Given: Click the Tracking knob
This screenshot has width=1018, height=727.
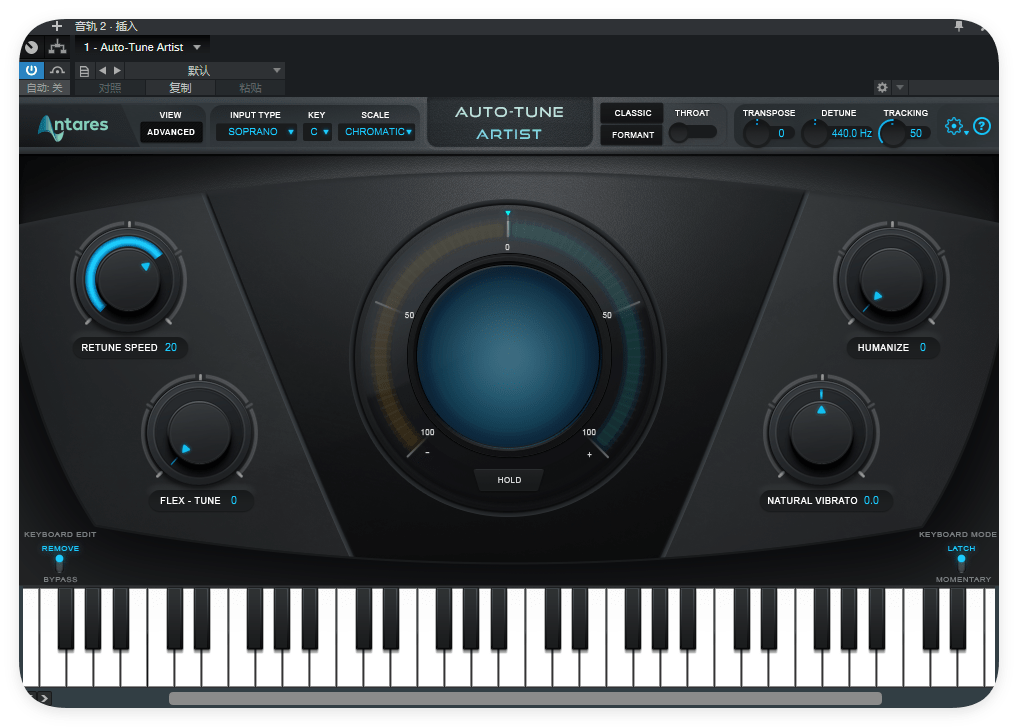Looking at the screenshot, I should (x=892, y=133).
